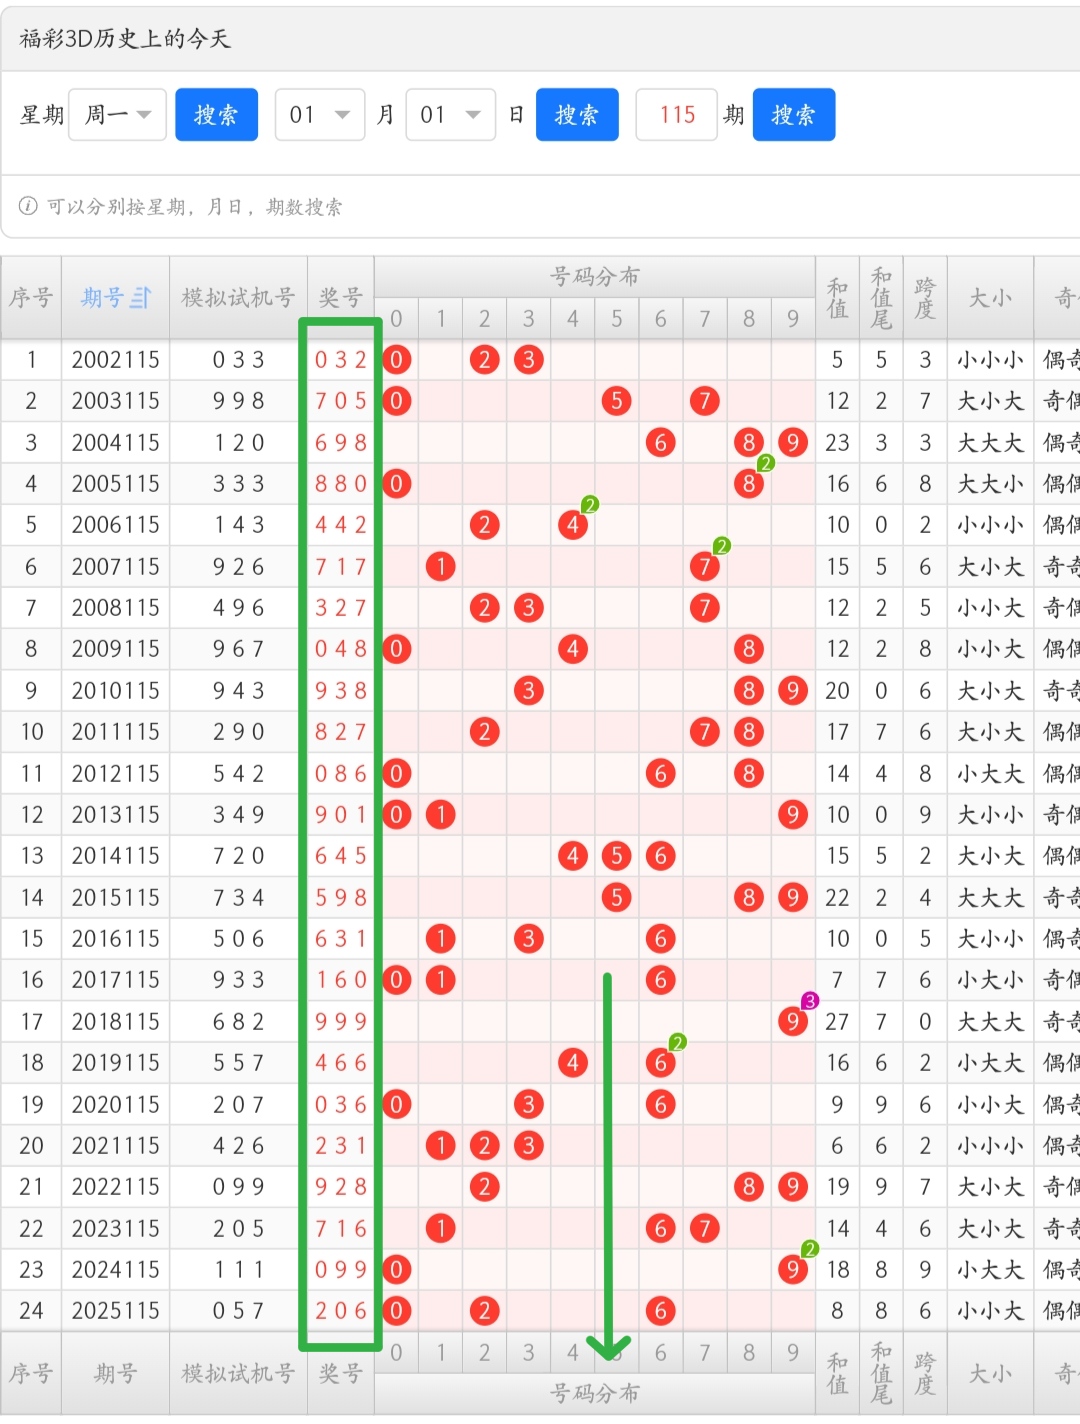
Task: Click winning number 032 in row 1
Action: [x=341, y=360]
